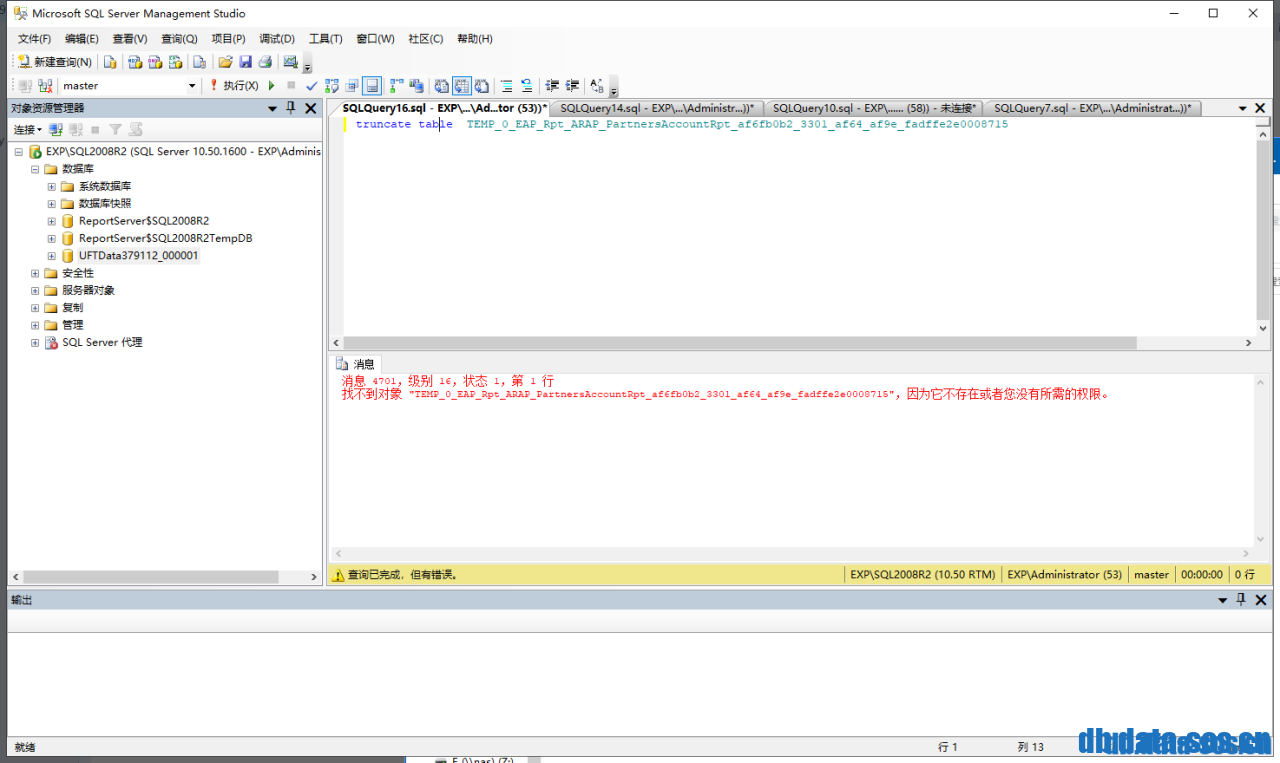The height and width of the screenshot is (763, 1280).
Task: Open the 连接 dropdown in Object Explorer
Action: point(27,130)
